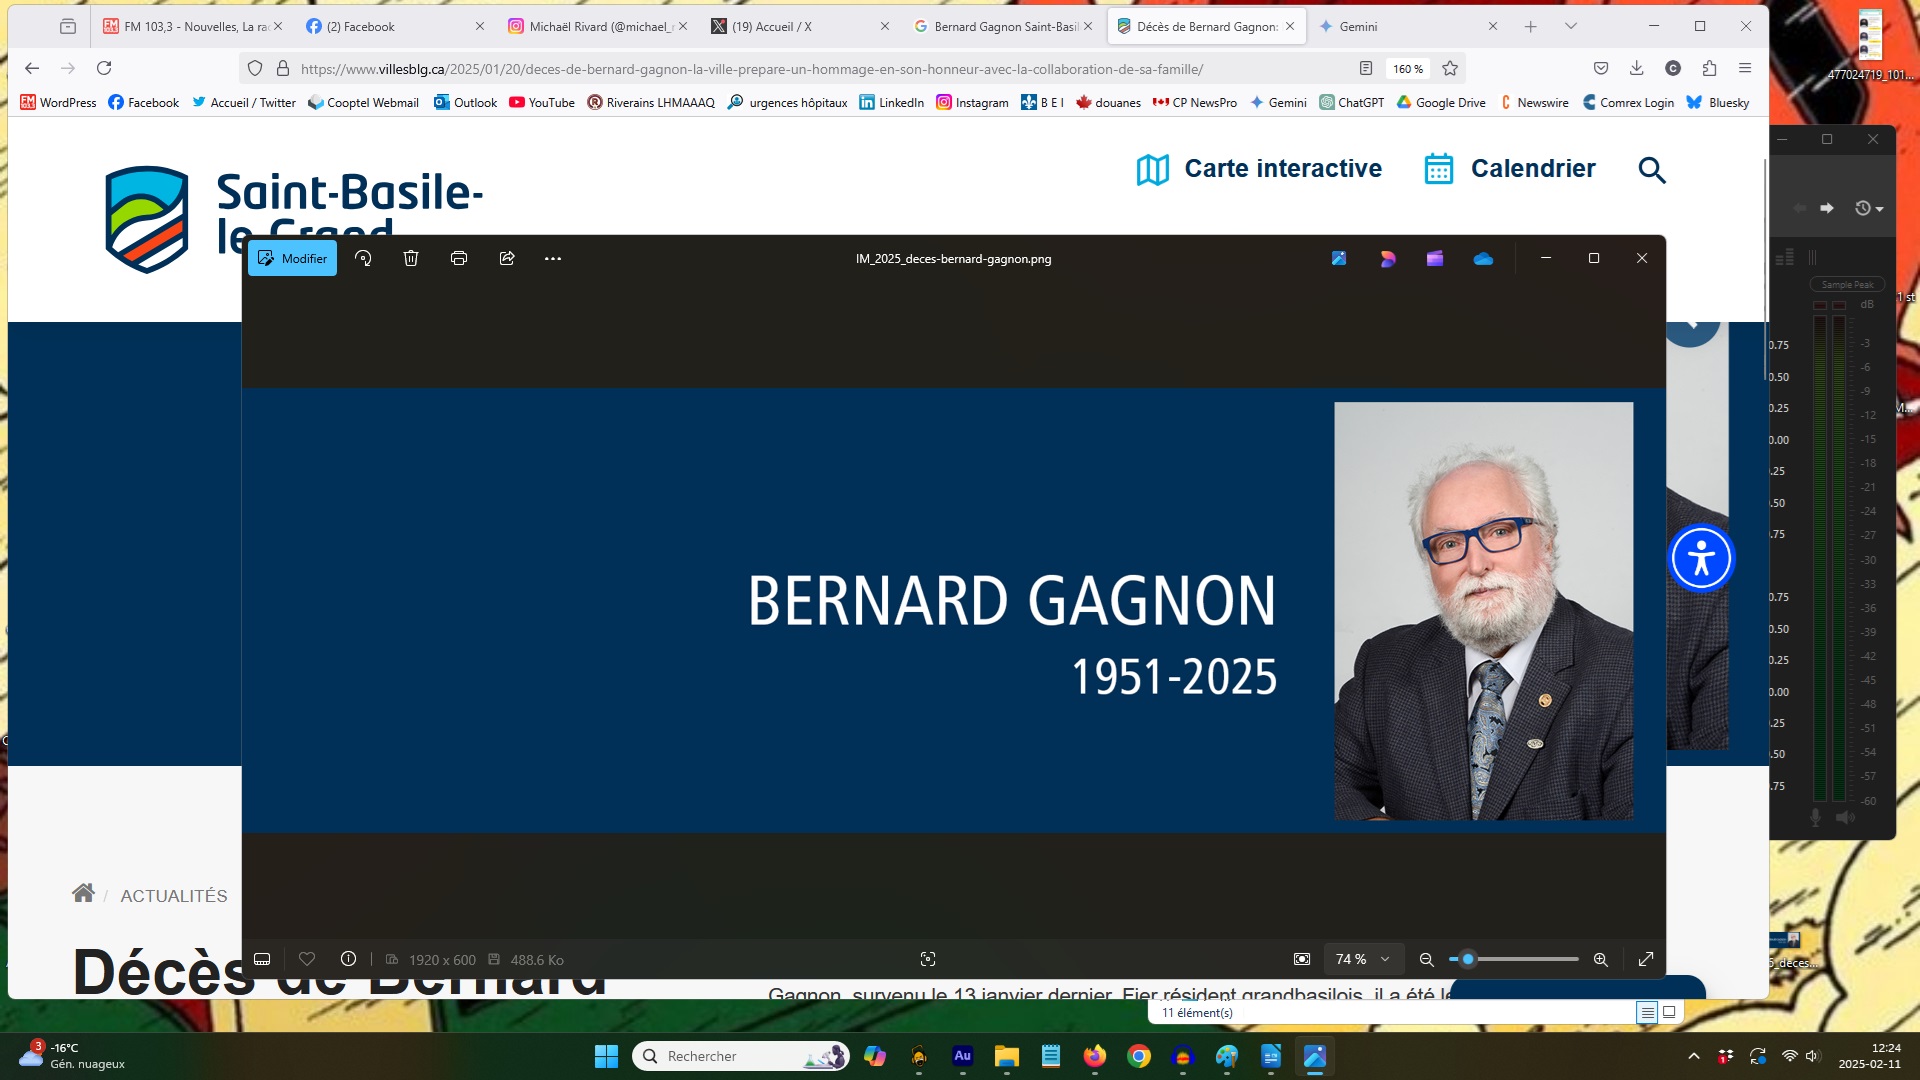Enter fullscreen with the expand arrows icon

[x=1646, y=959]
